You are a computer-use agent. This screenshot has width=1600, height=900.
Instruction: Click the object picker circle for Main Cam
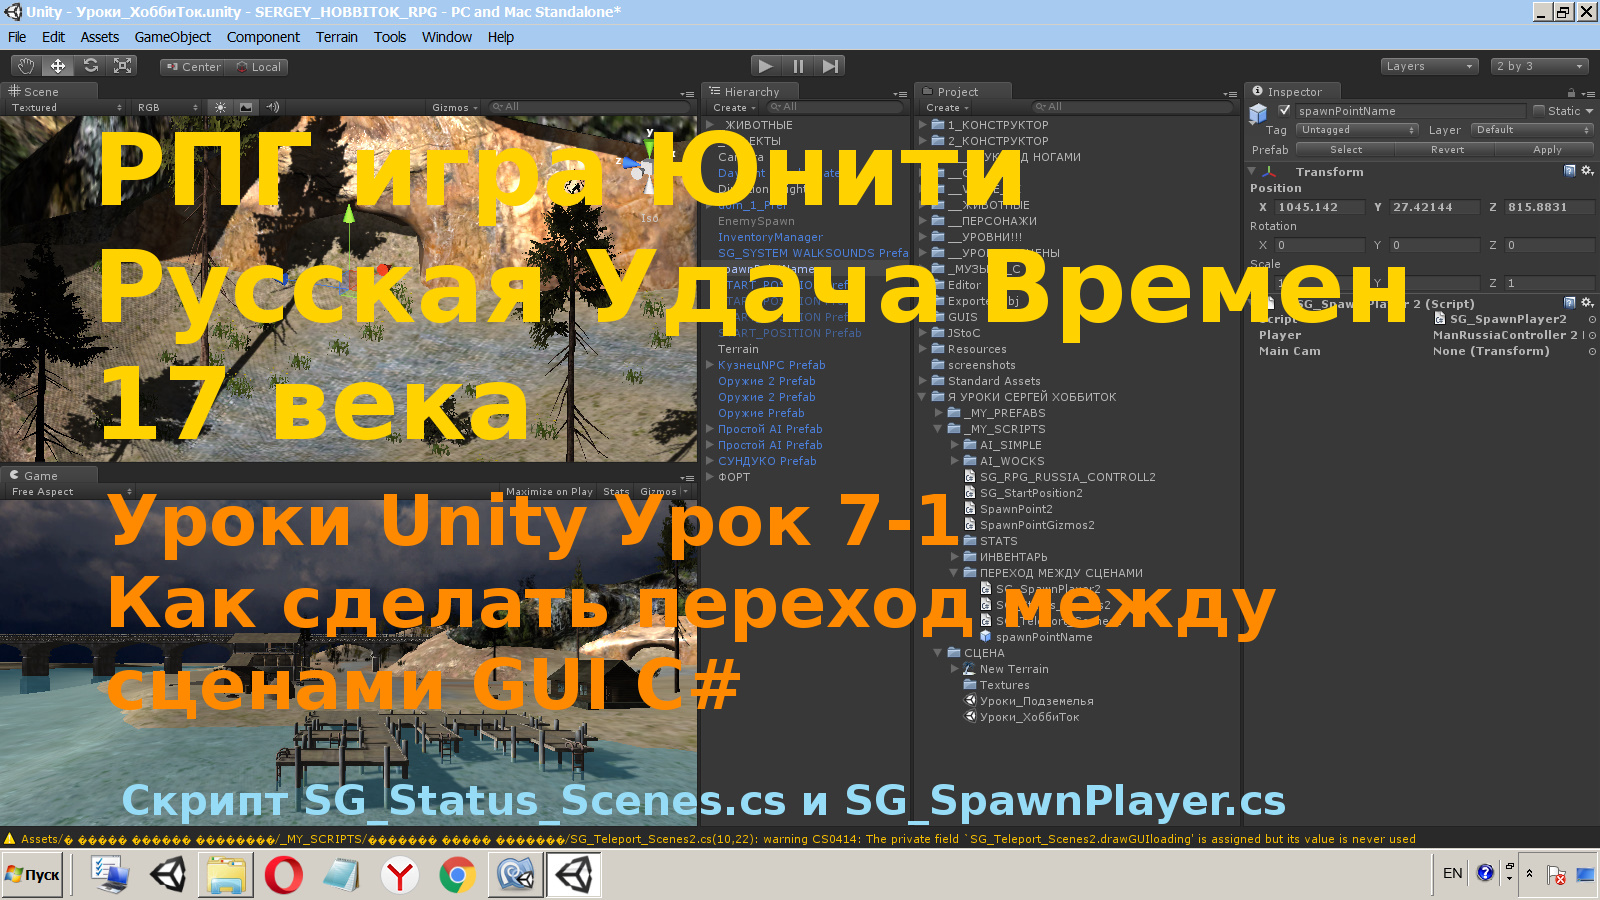(1592, 351)
